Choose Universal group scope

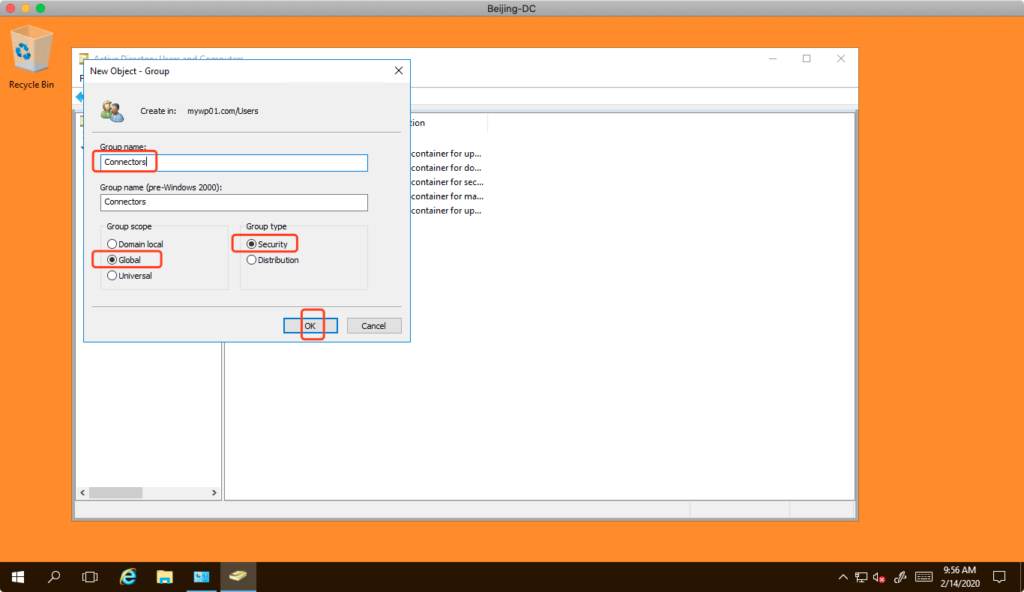[112, 276]
